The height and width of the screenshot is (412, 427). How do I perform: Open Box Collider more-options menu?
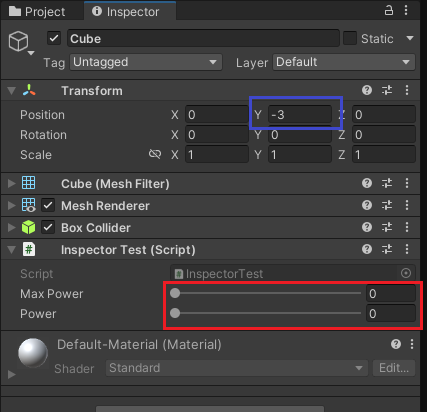tap(407, 227)
